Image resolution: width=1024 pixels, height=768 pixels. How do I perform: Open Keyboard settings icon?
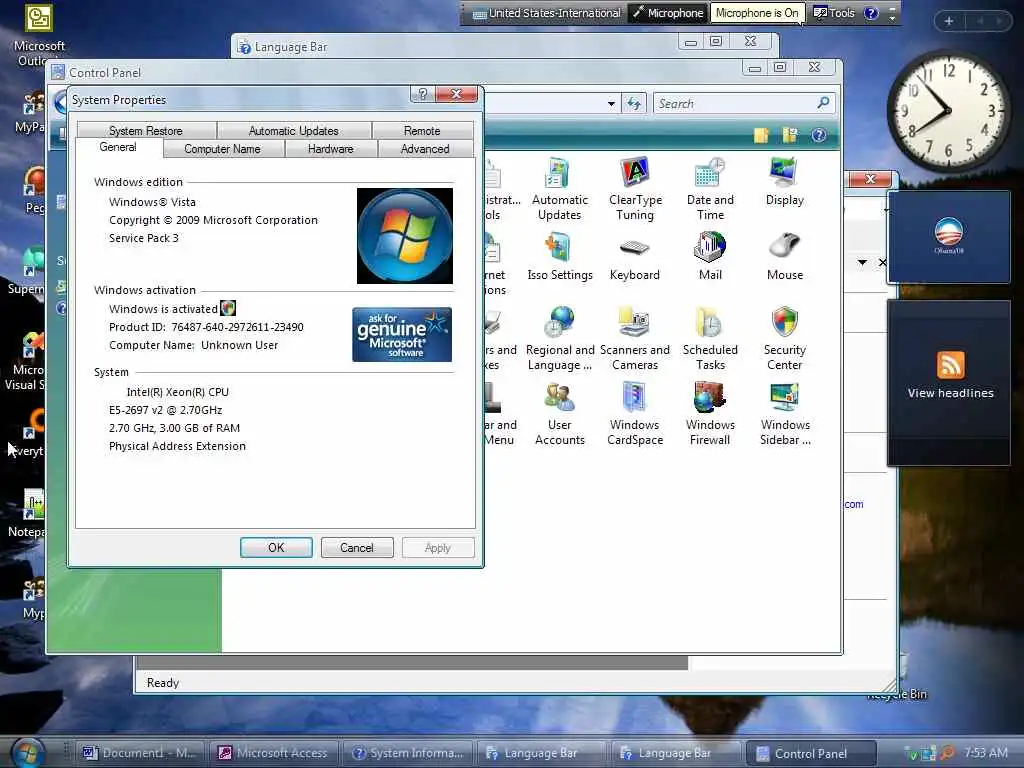[634, 257]
